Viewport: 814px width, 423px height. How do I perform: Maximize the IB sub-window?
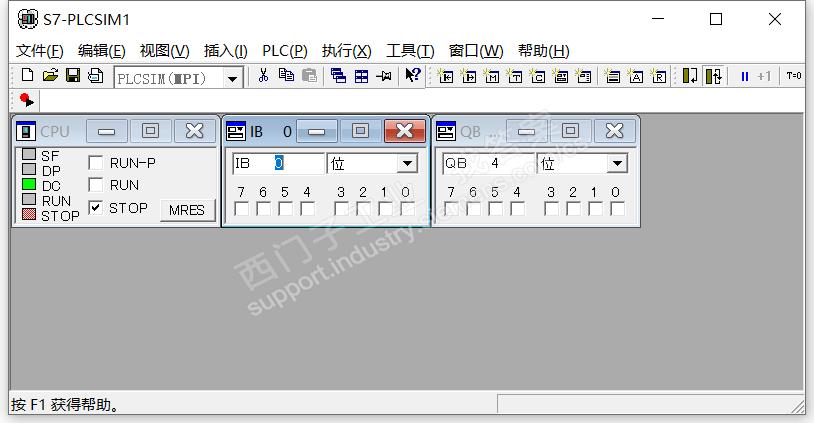tap(360, 131)
